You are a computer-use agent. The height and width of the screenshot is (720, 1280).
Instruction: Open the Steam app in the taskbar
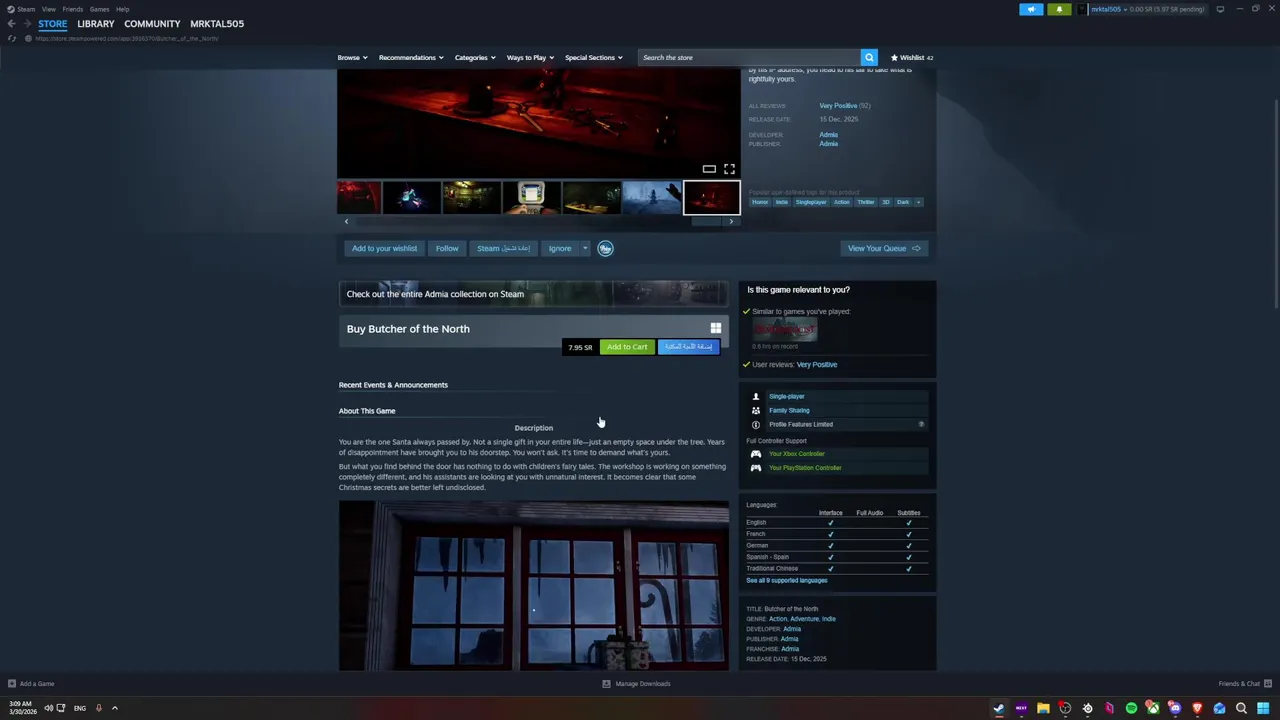click(998, 708)
